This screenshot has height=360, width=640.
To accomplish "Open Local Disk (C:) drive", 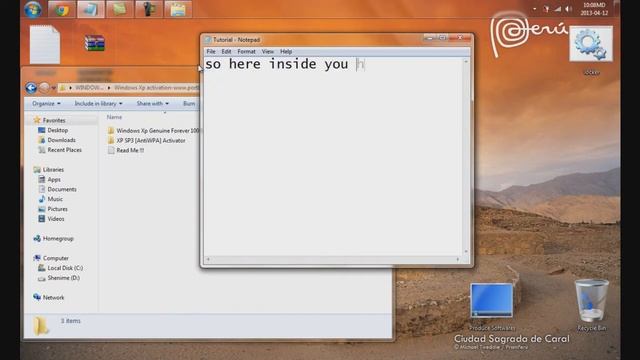I will coord(65,268).
